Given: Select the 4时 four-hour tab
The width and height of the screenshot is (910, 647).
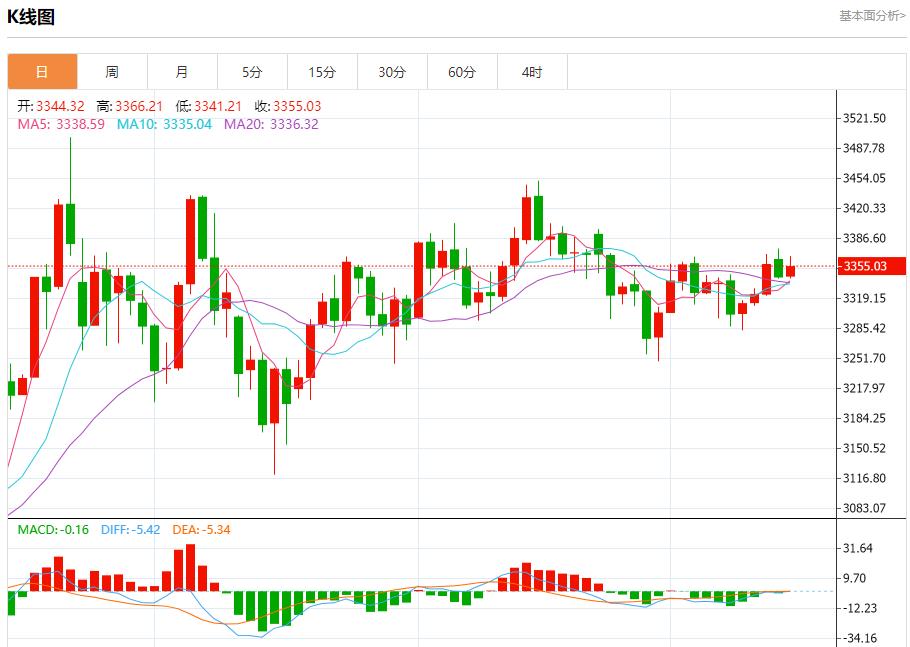Looking at the screenshot, I should (x=532, y=72).
